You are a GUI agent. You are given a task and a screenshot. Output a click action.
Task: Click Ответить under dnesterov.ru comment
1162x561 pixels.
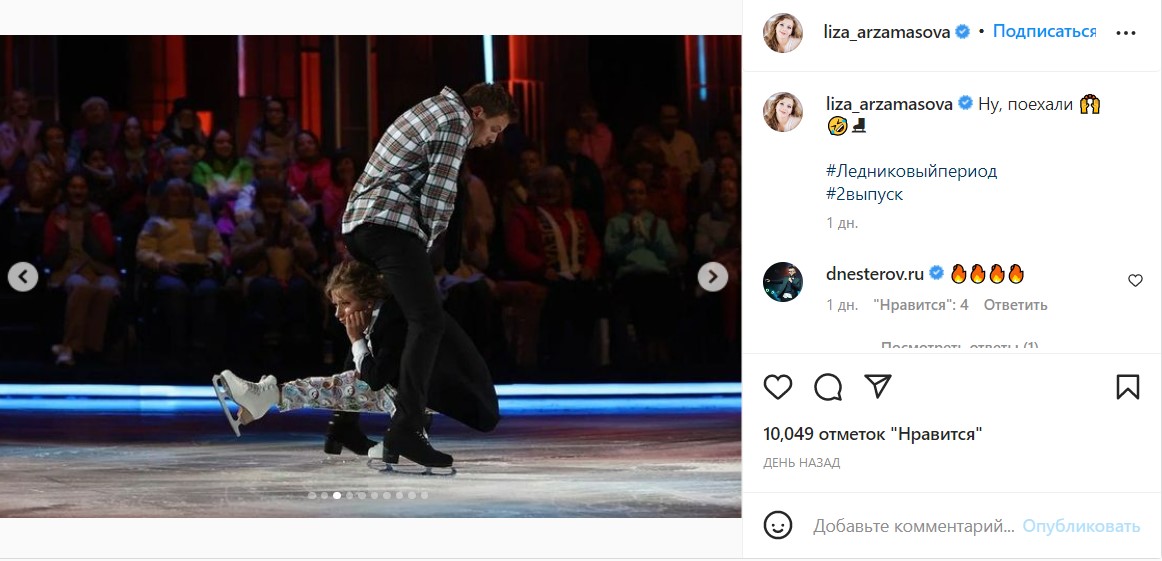point(1015,305)
